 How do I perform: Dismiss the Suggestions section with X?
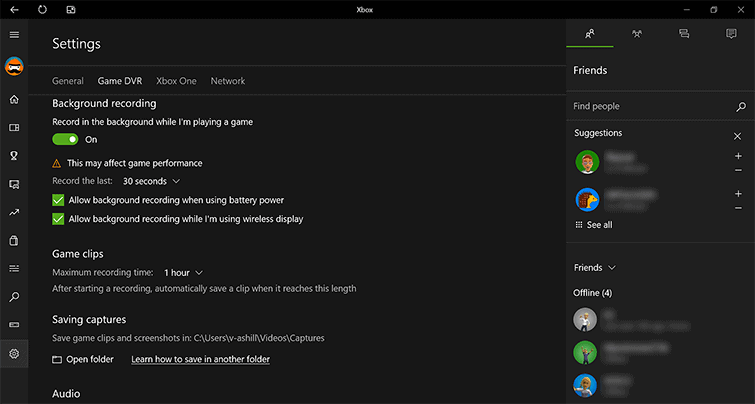737,136
